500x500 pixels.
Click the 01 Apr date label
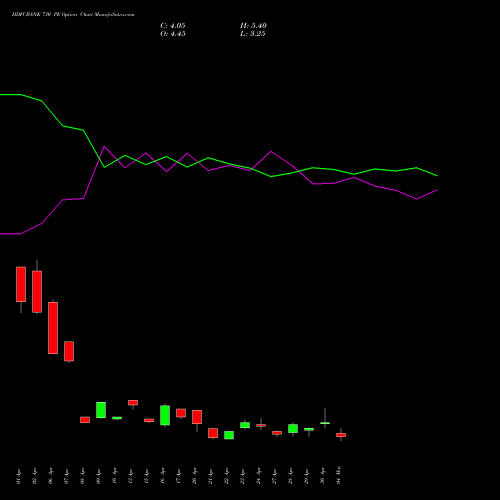[x=18, y=476]
